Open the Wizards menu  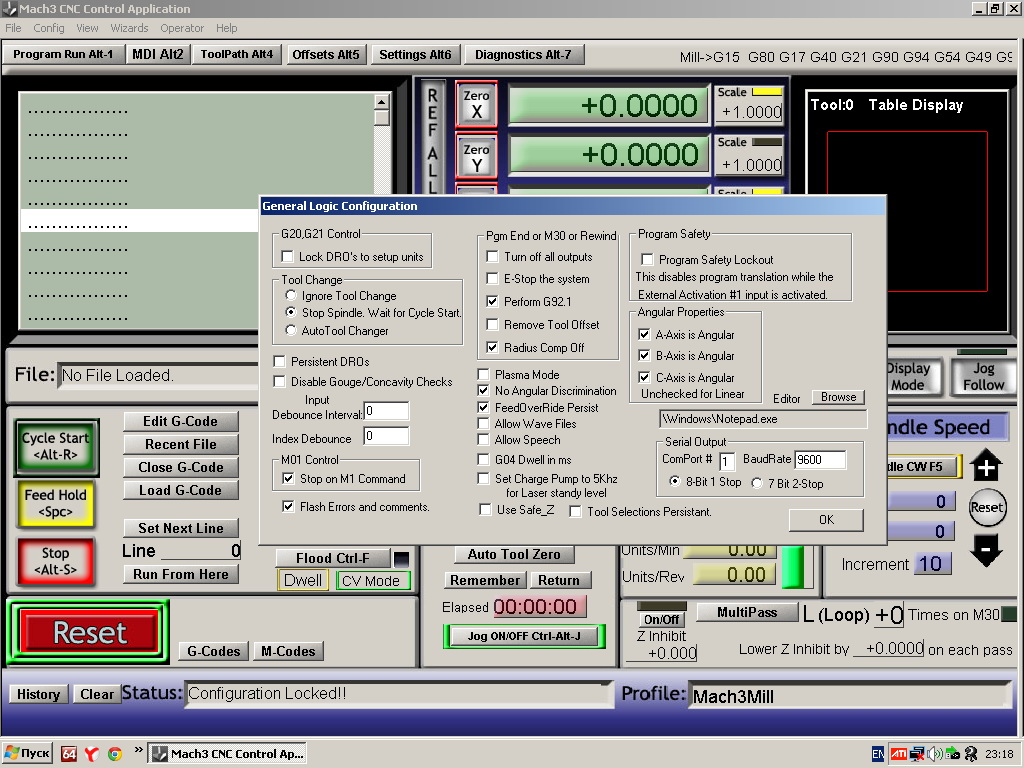pyautogui.click(x=129, y=28)
